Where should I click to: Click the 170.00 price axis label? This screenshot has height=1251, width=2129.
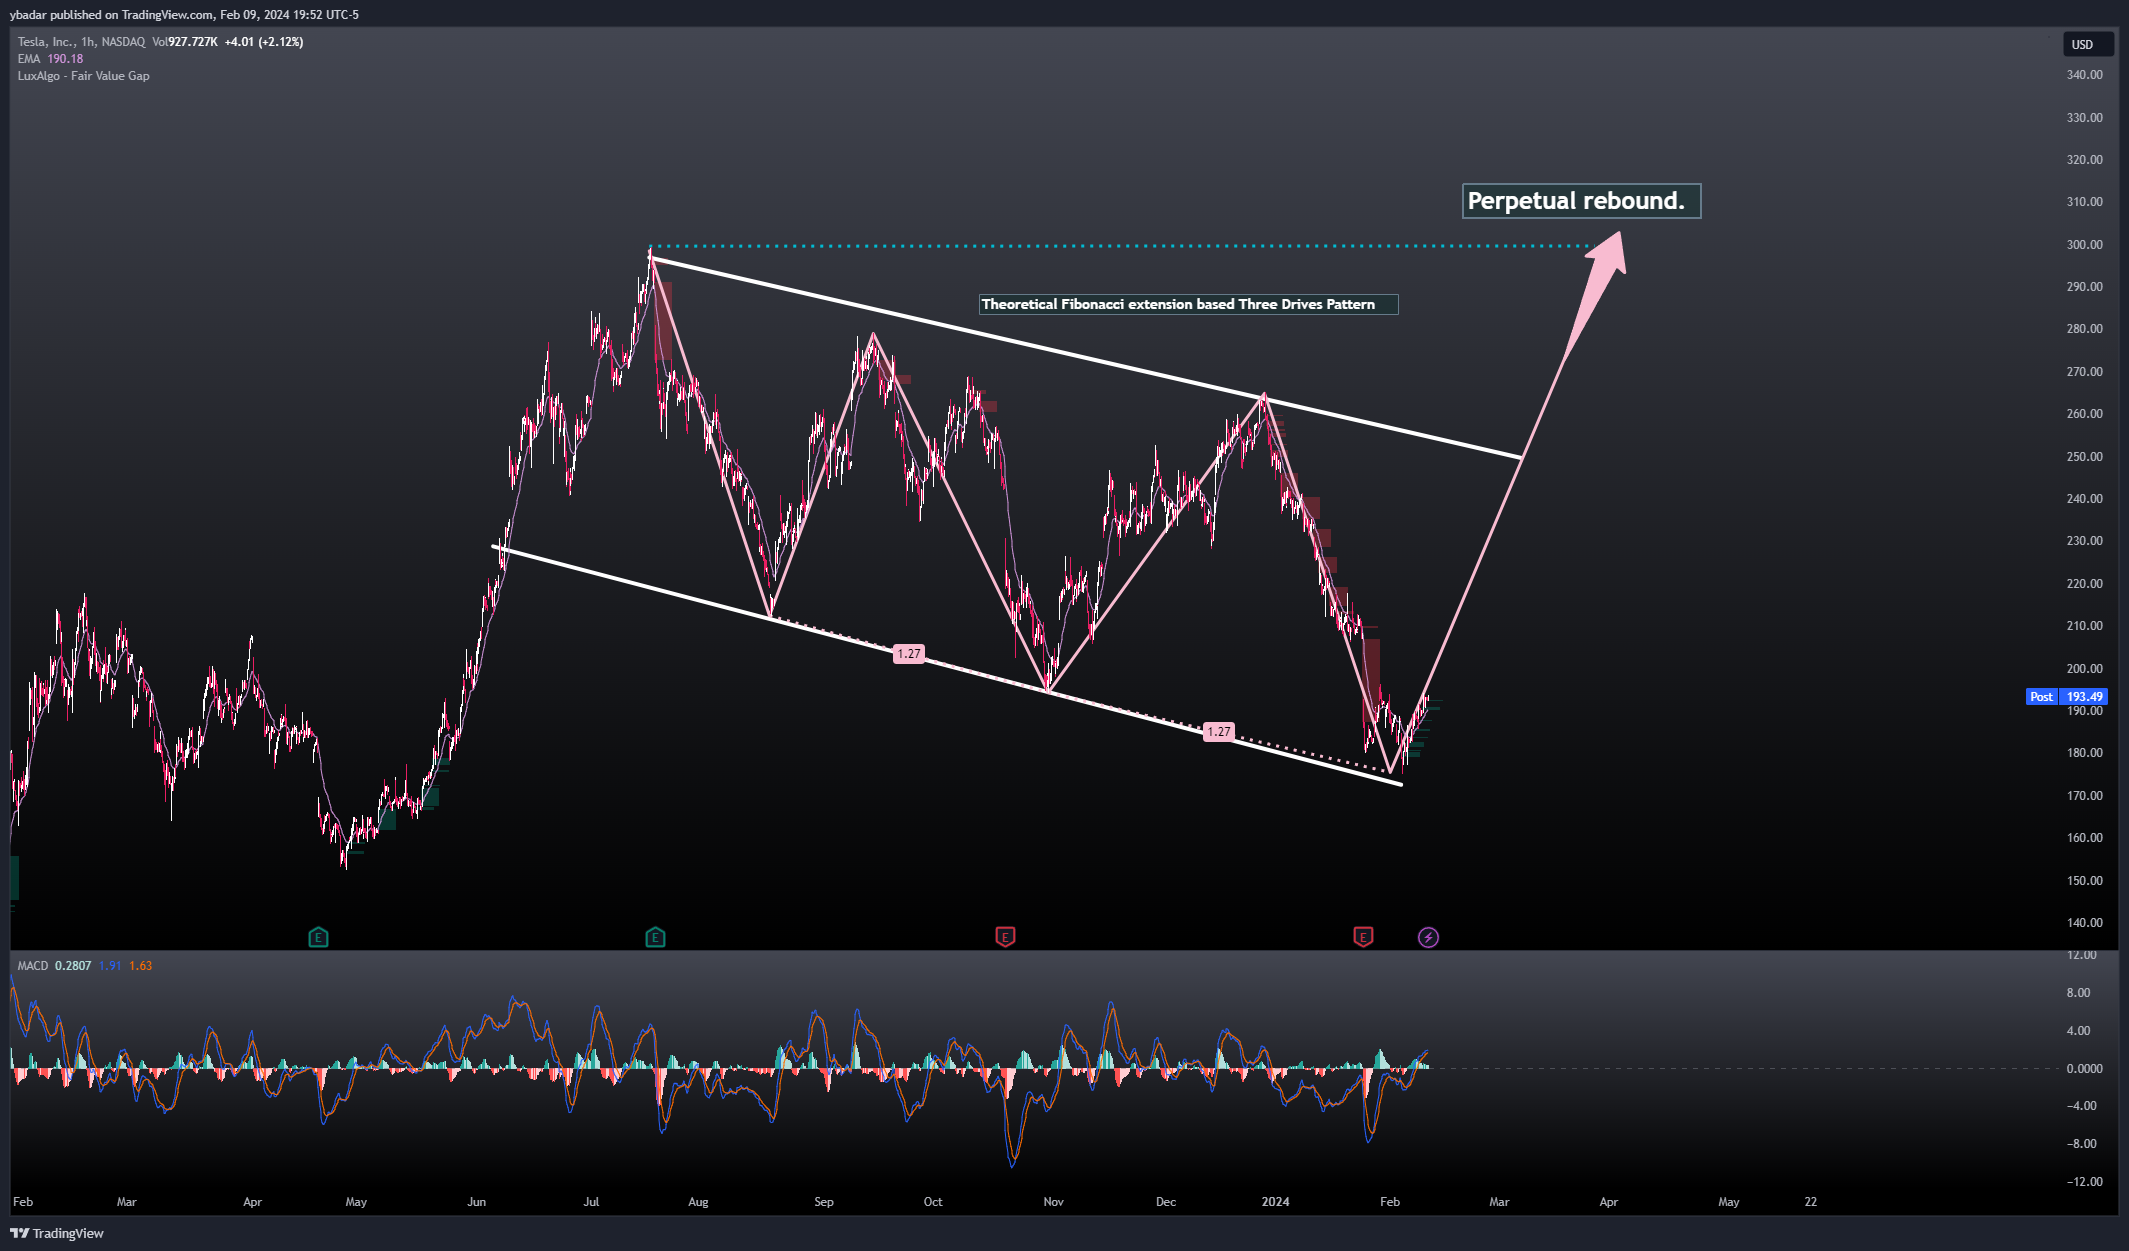(2085, 796)
